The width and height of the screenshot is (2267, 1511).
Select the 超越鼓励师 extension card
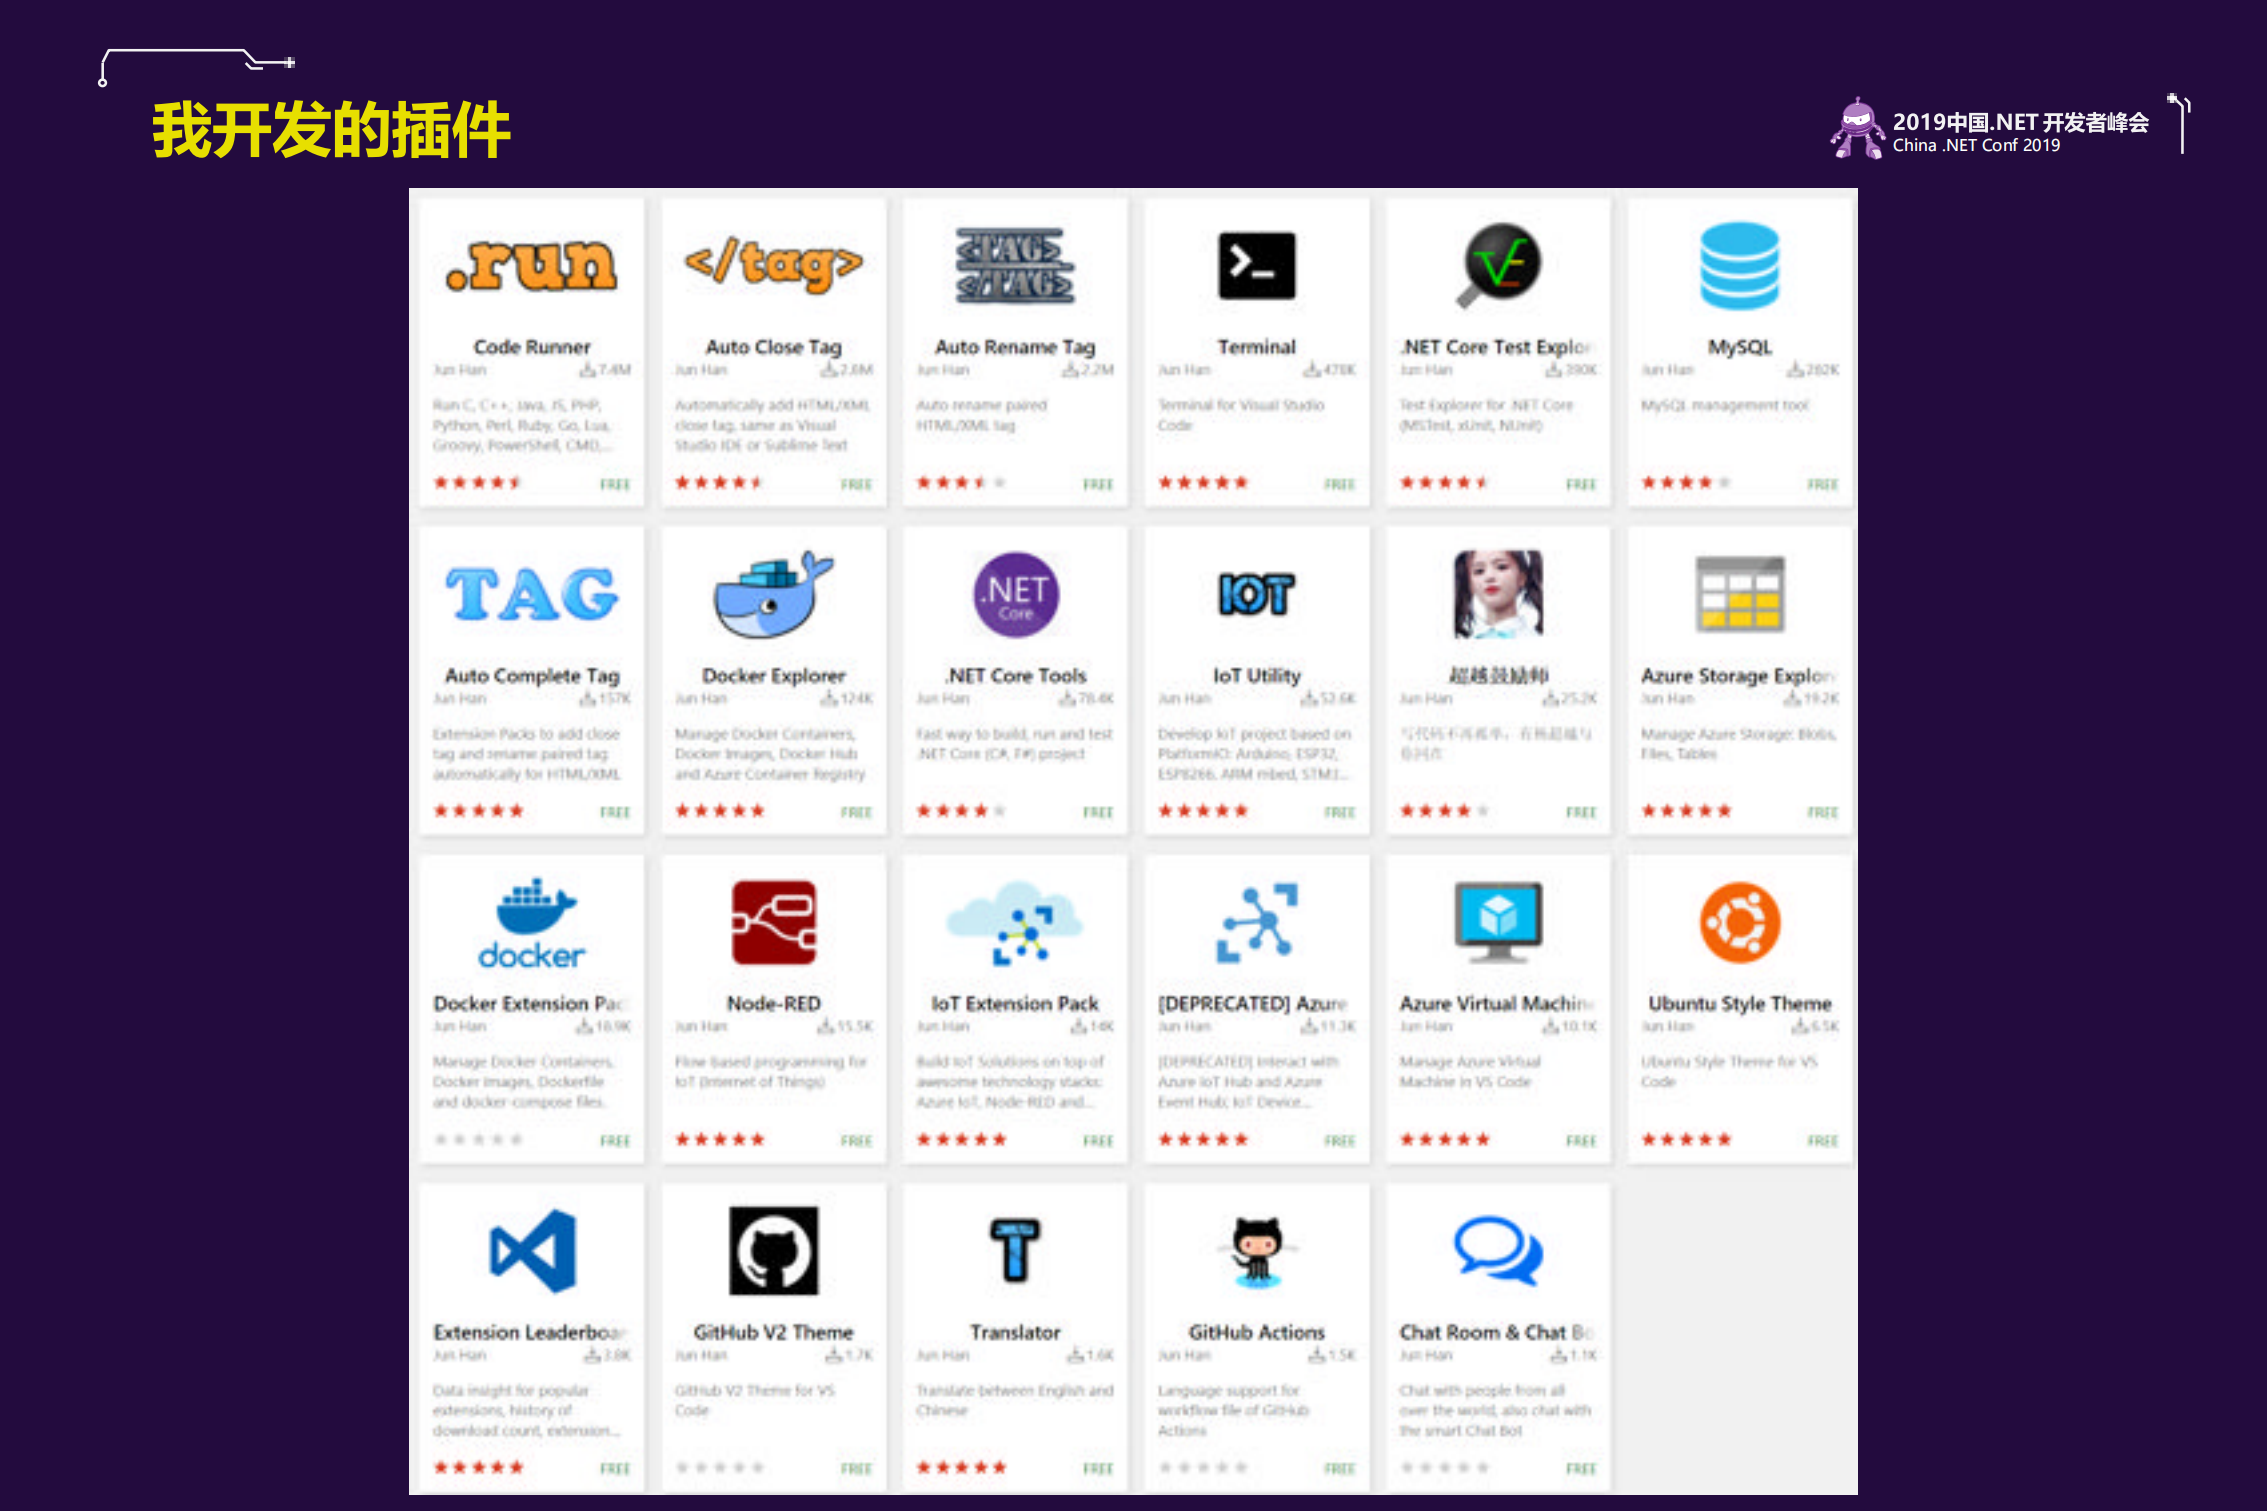pos(1497,680)
